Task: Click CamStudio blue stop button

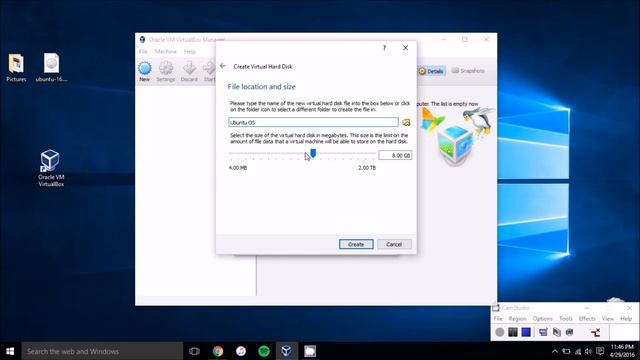Action: pyautogui.click(x=526, y=332)
